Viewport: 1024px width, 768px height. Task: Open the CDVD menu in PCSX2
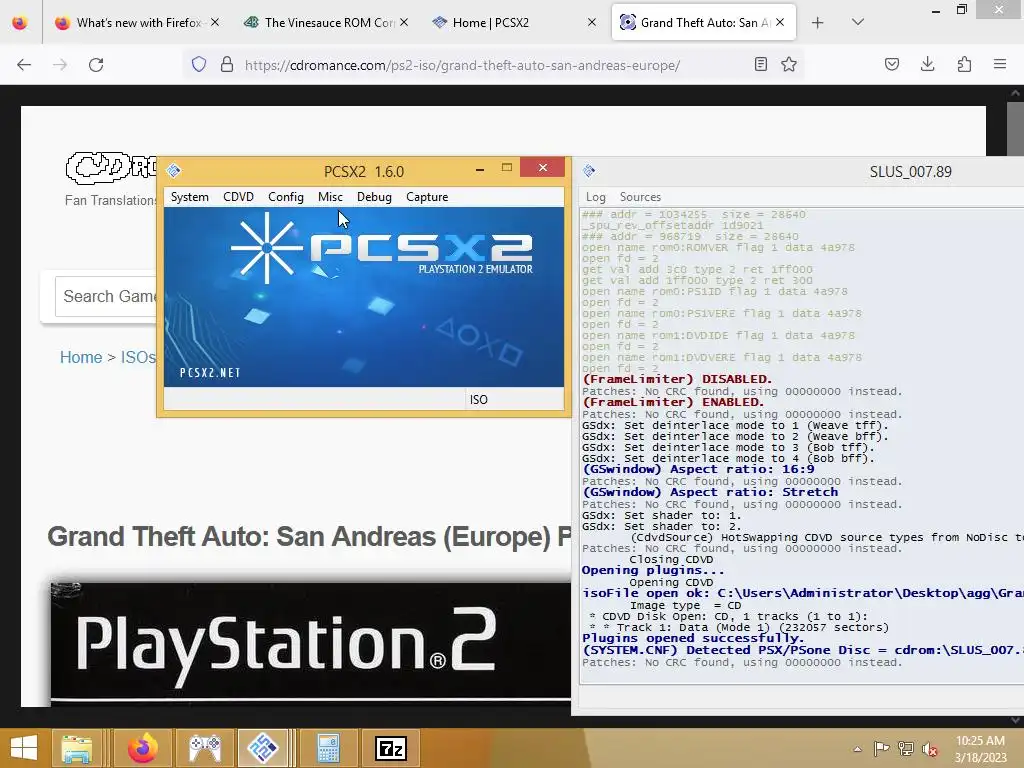point(238,197)
